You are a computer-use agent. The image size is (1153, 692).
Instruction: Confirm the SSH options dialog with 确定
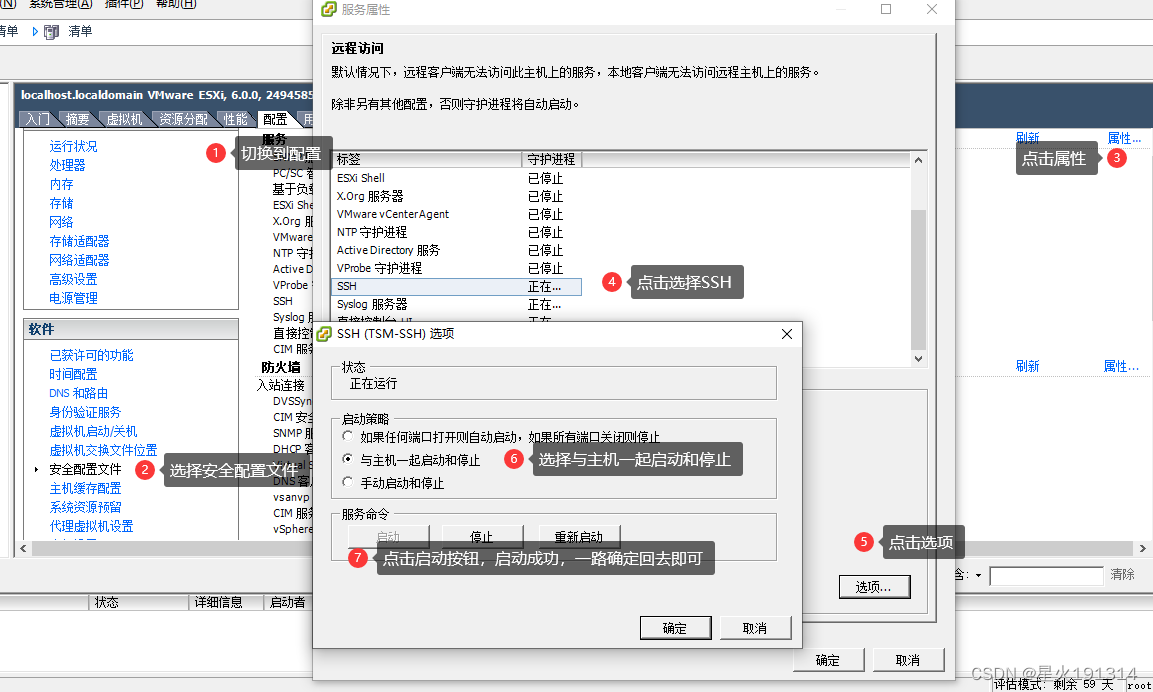[x=675, y=628]
